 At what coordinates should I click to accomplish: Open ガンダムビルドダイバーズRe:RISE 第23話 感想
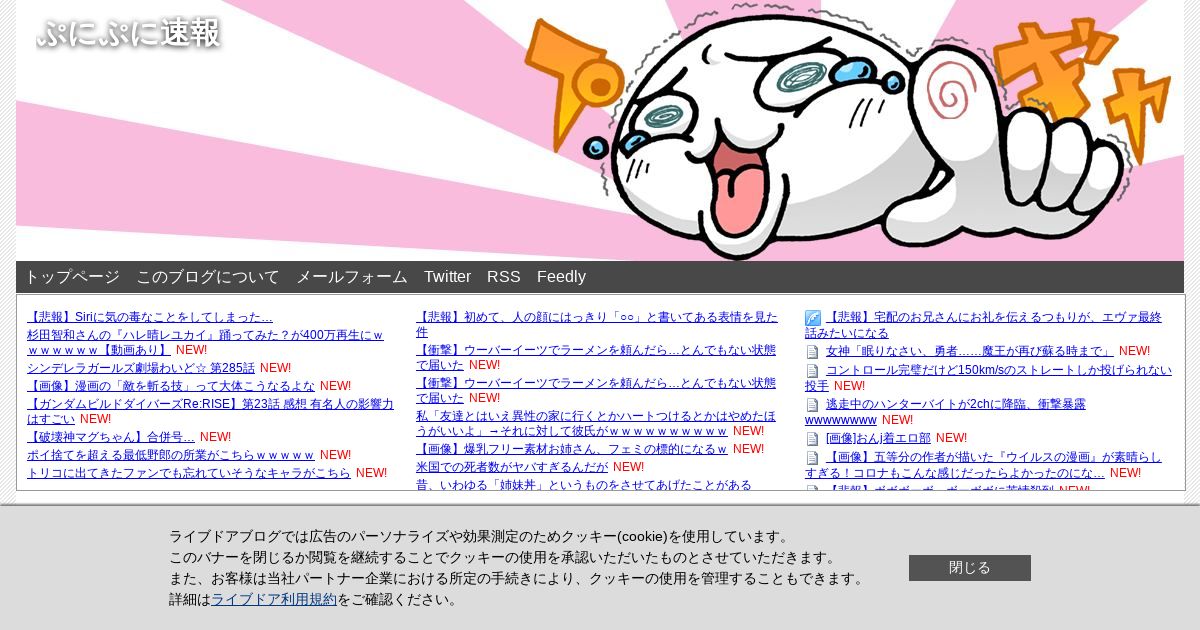click(210, 411)
